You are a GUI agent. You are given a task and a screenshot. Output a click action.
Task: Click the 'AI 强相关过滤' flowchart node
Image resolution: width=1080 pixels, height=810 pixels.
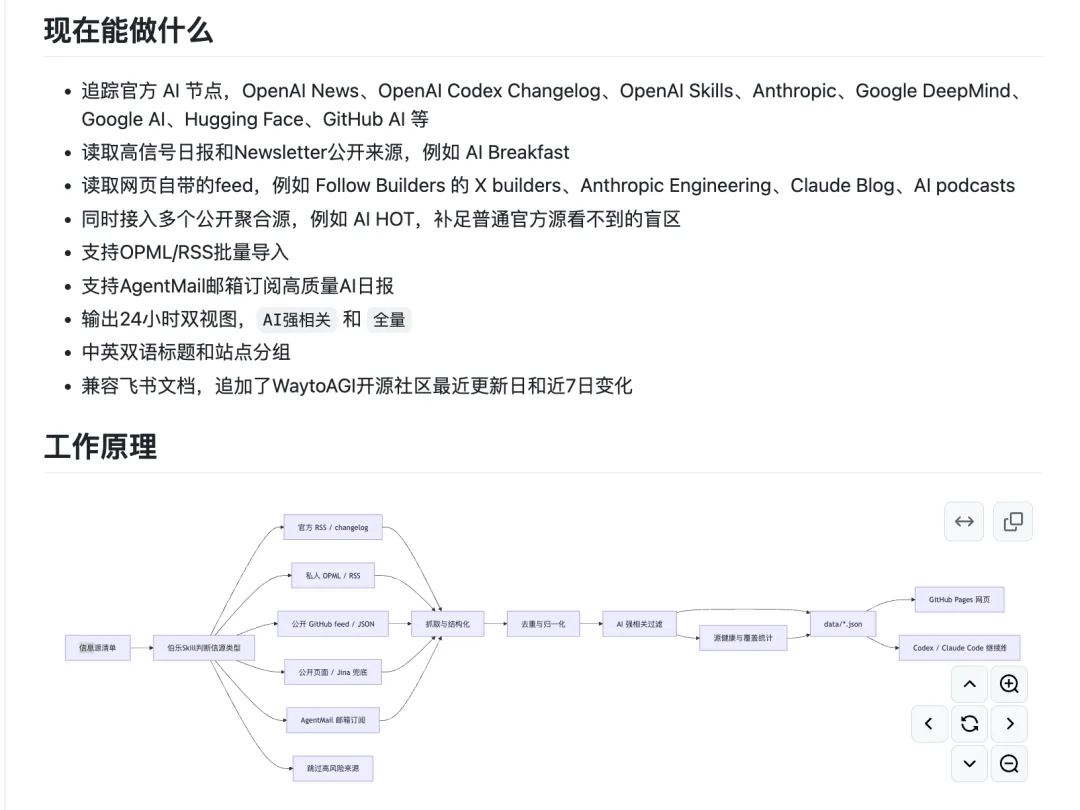pyautogui.click(x=639, y=624)
